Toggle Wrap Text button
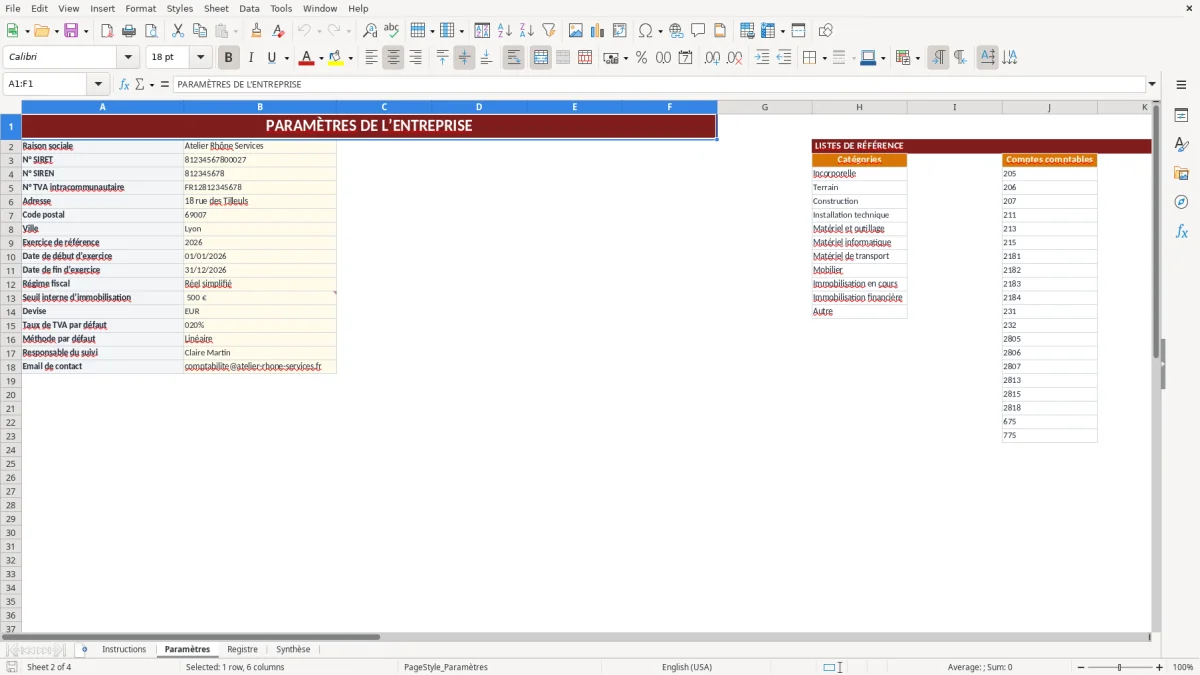 click(x=514, y=58)
